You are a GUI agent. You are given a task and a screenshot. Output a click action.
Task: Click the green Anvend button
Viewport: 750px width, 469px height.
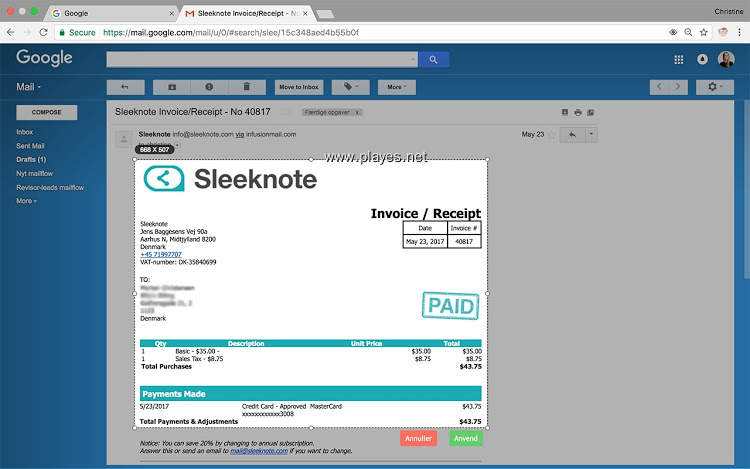(x=466, y=438)
